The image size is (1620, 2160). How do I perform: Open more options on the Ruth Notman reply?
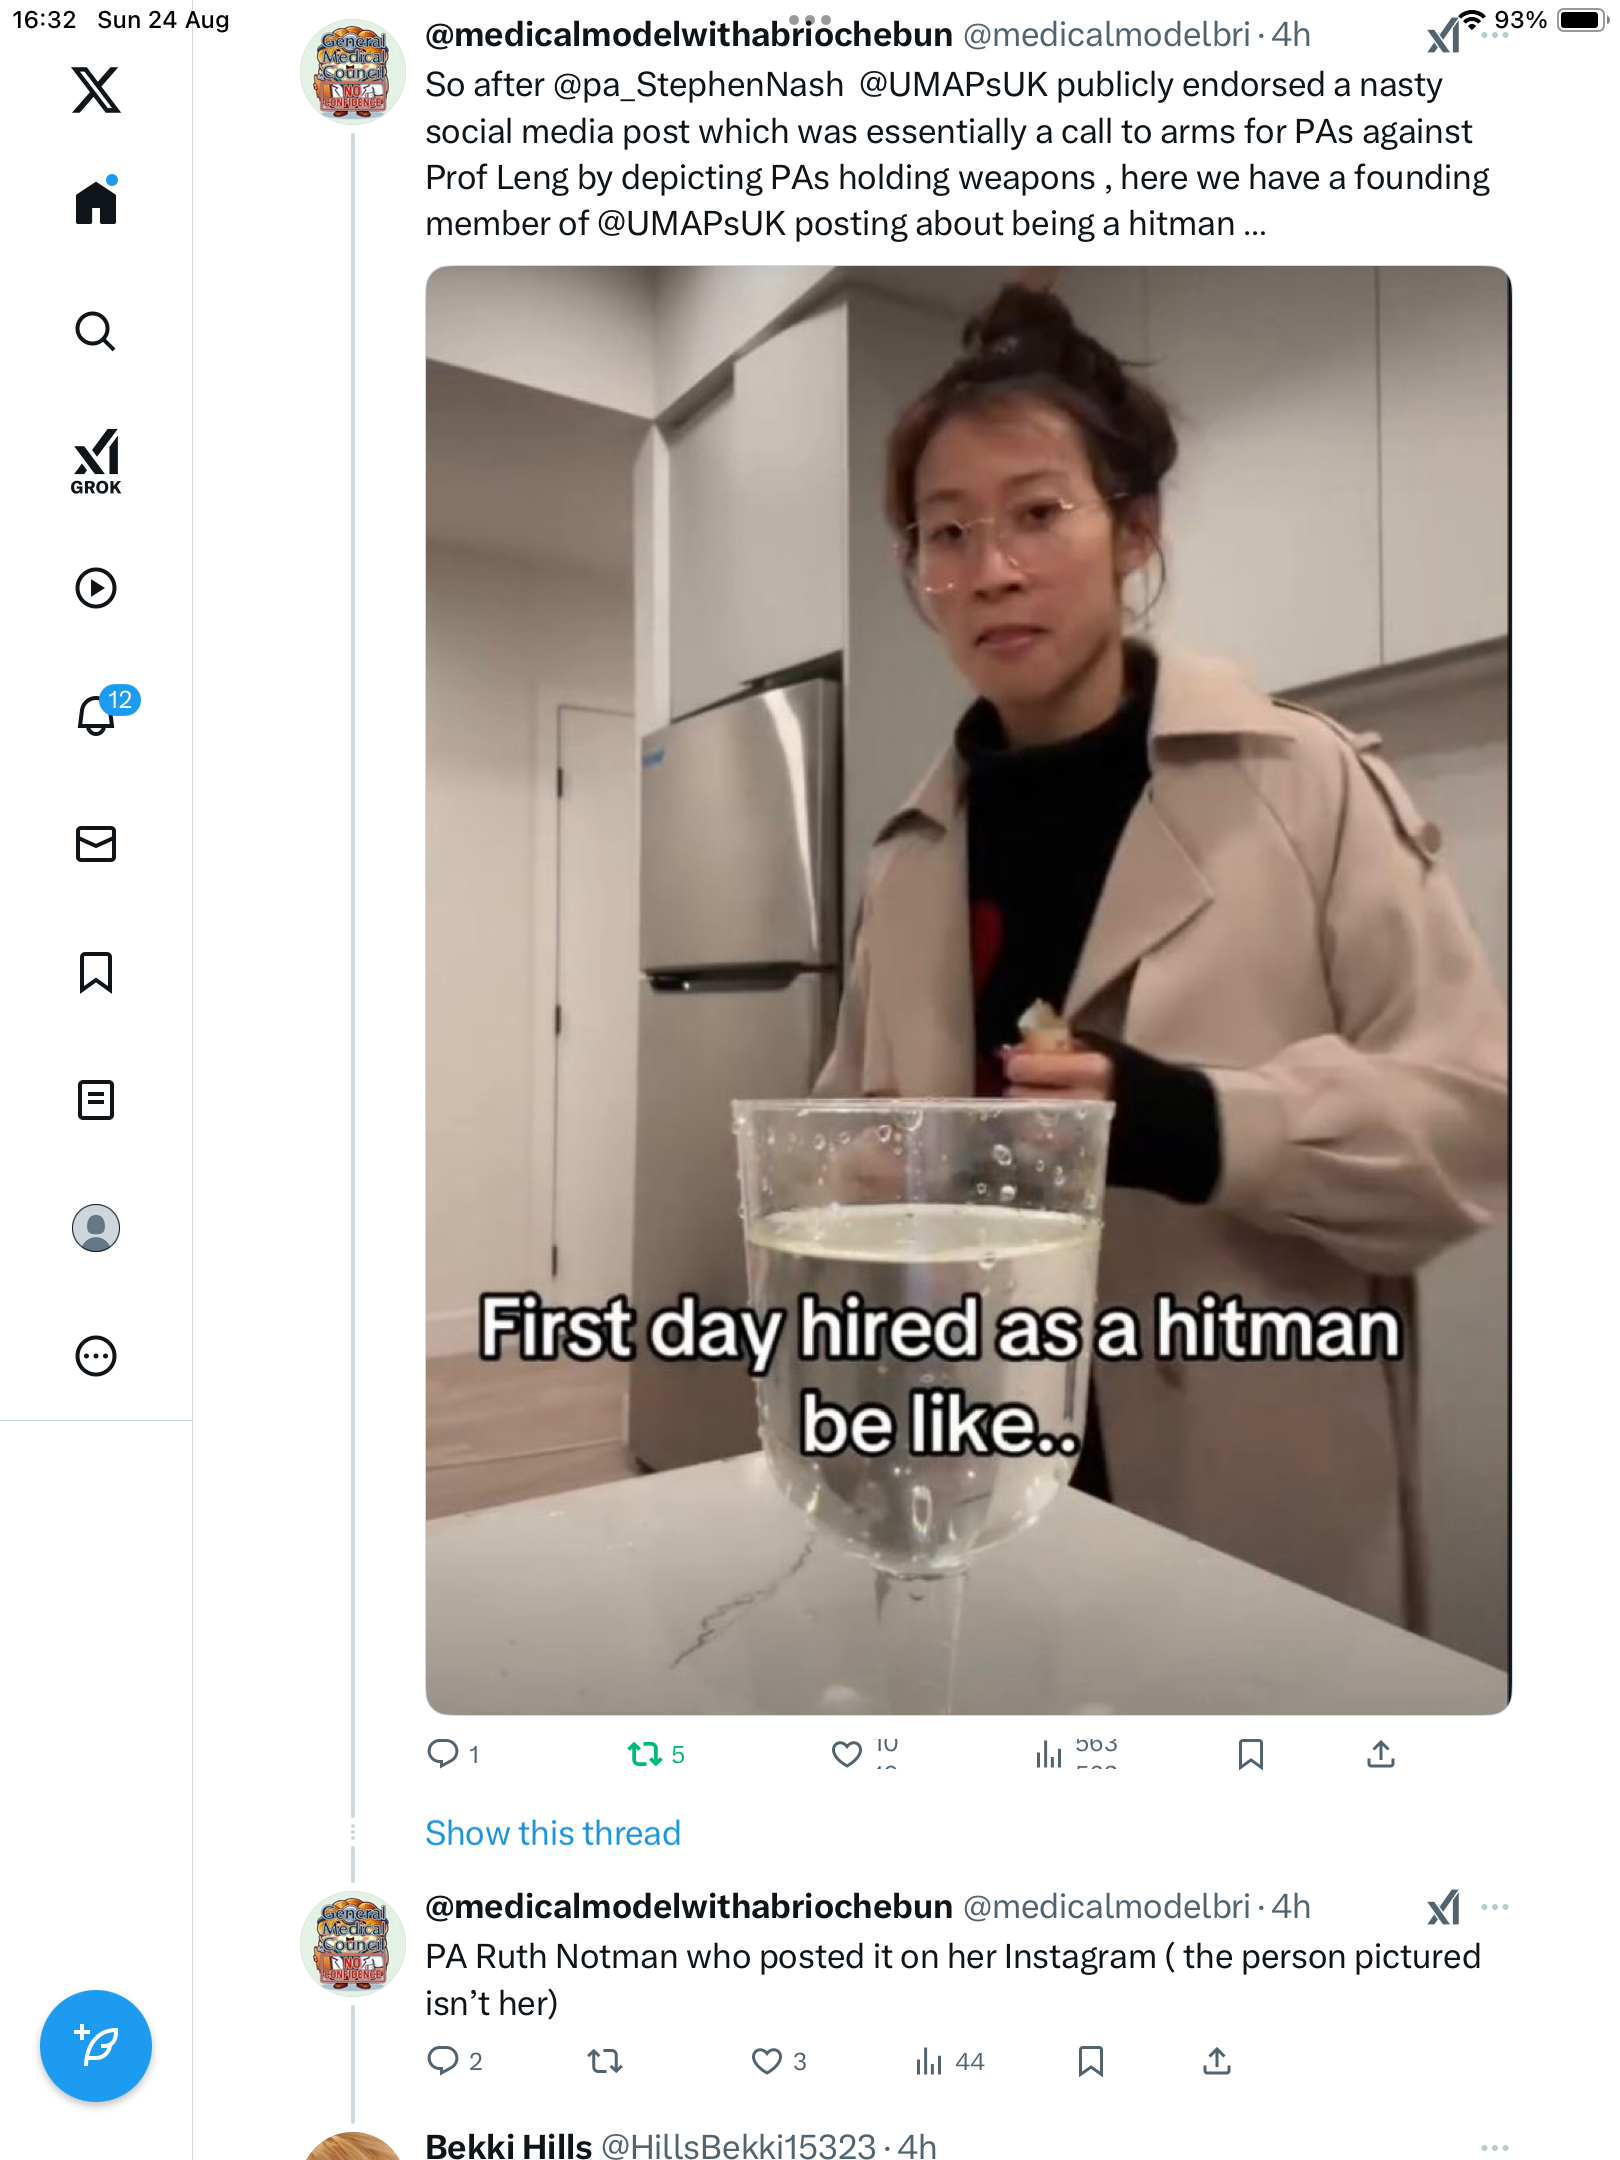click(x=1494, y=1907)
